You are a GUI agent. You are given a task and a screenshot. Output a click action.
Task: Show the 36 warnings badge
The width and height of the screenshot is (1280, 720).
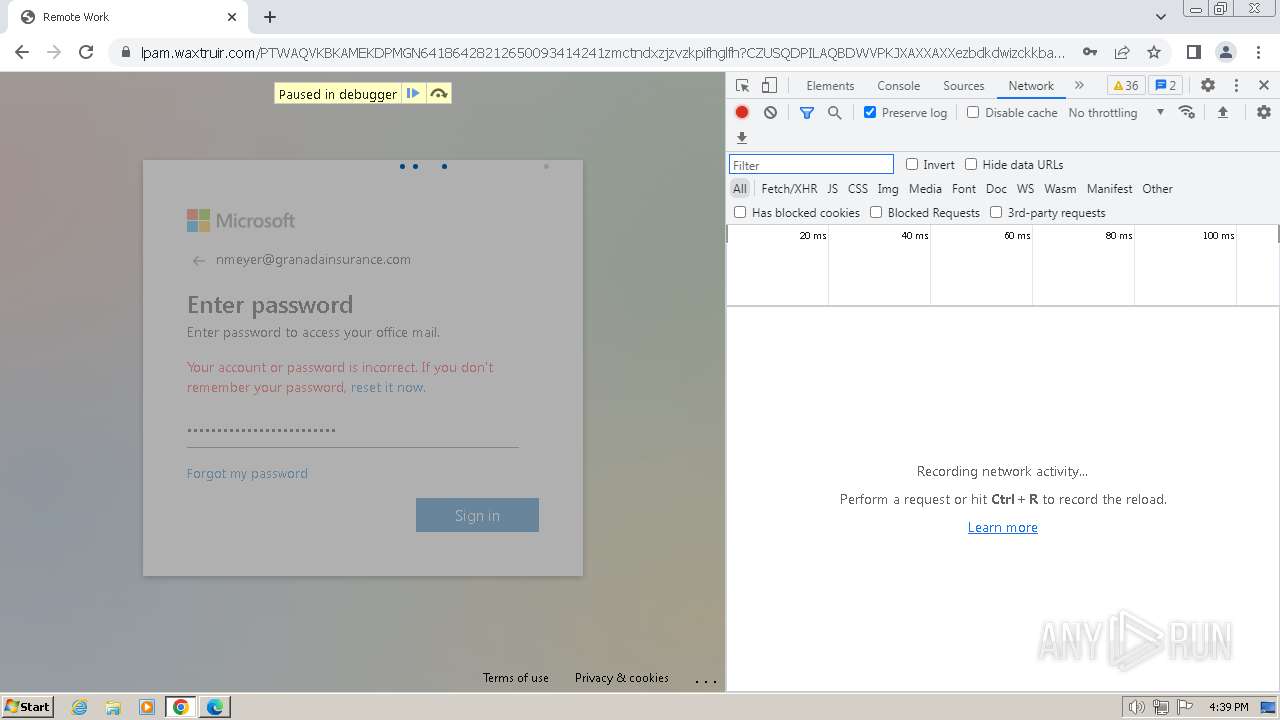coord(1126,86)
